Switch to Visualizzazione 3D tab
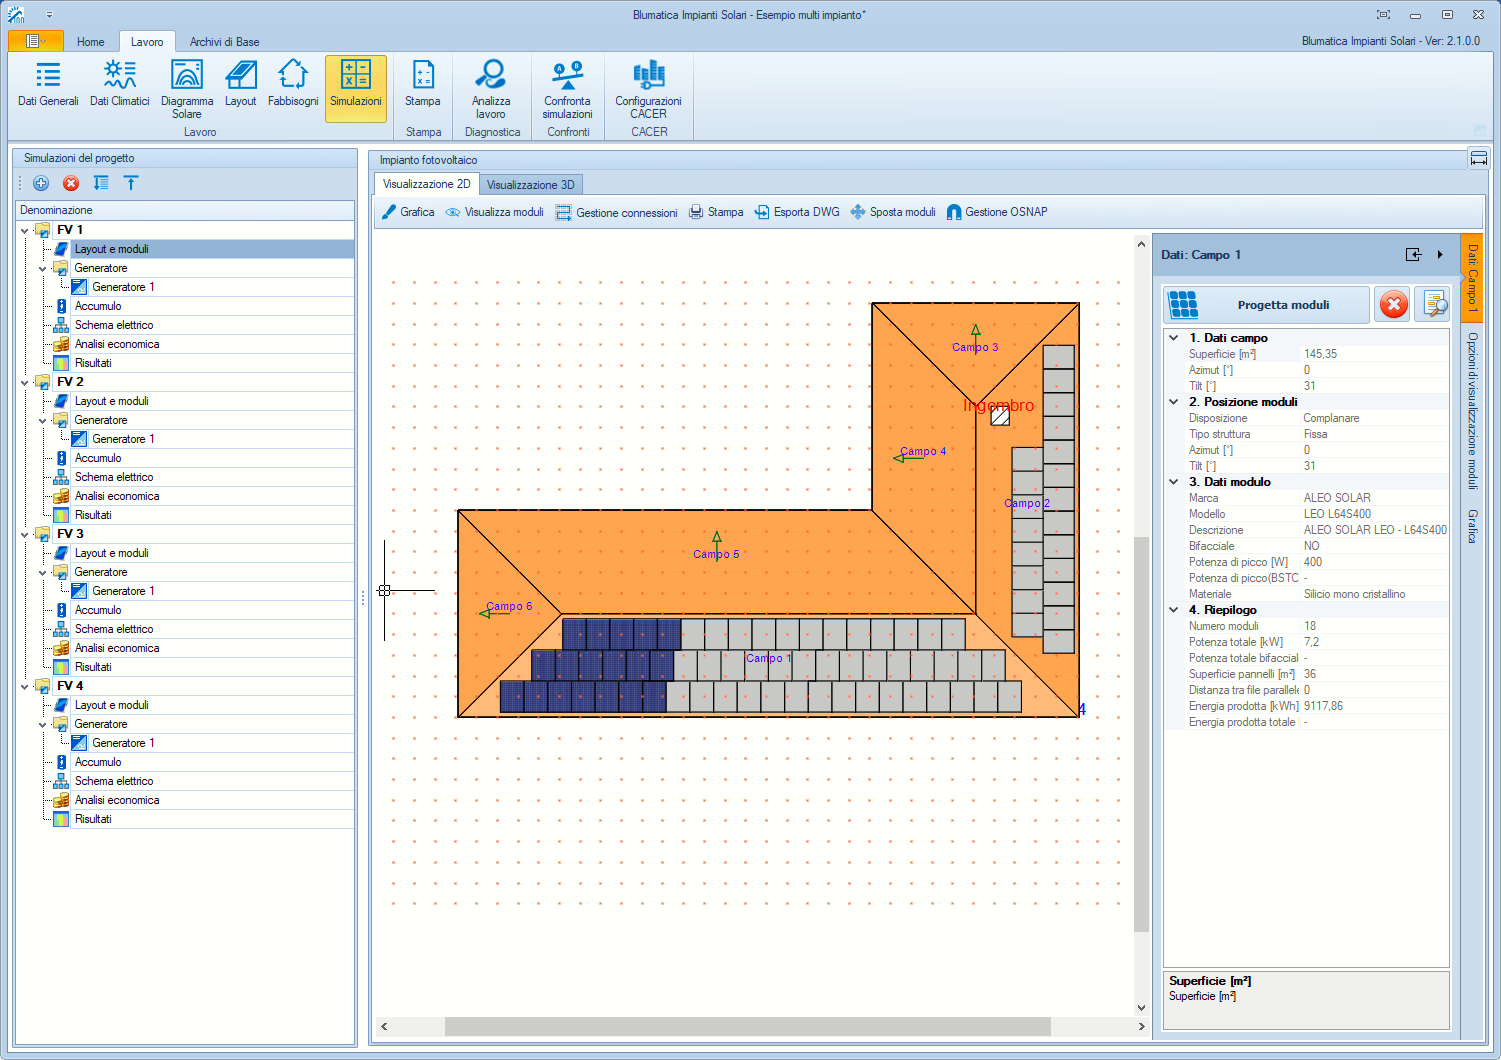Image resolution: width=1501 pixels, height=1060 pixels. tap(530, 185)
